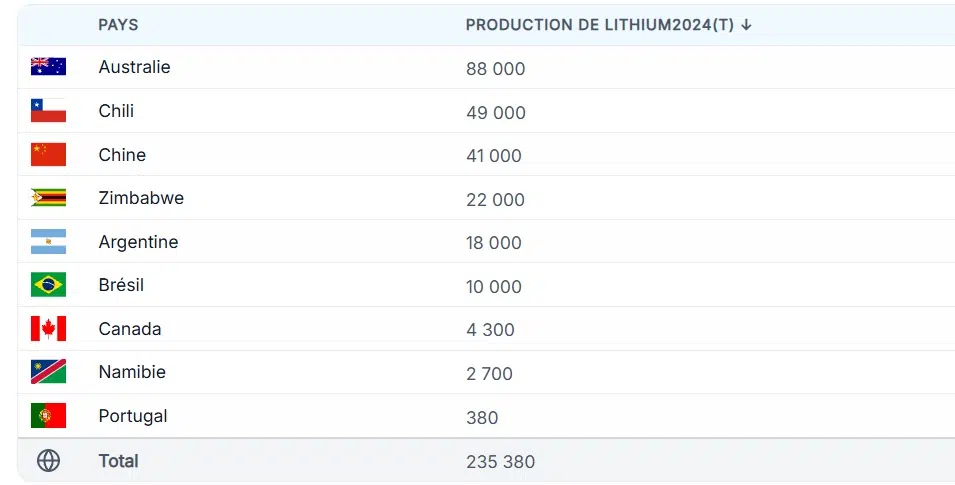The width and height of the screenshot is (955, 485).
Task: Click the globe icon beside Total
Action: tap(48, 461)
